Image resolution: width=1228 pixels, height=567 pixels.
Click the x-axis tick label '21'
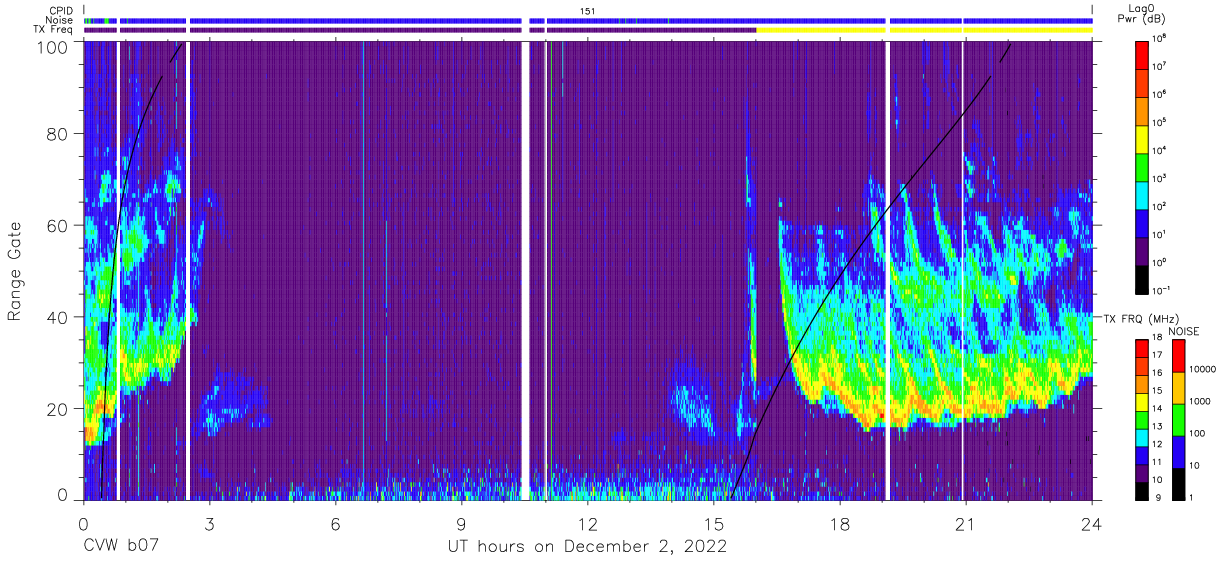coord(966,522)
